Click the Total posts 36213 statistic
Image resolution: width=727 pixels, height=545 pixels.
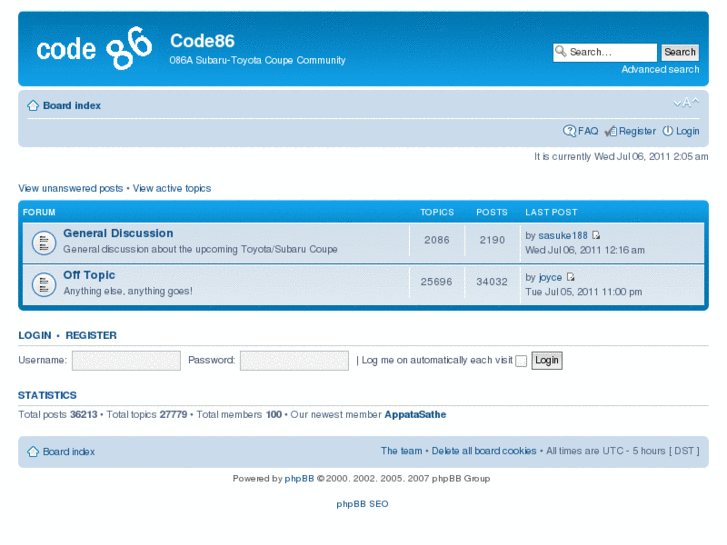click(x=58, y=415)
